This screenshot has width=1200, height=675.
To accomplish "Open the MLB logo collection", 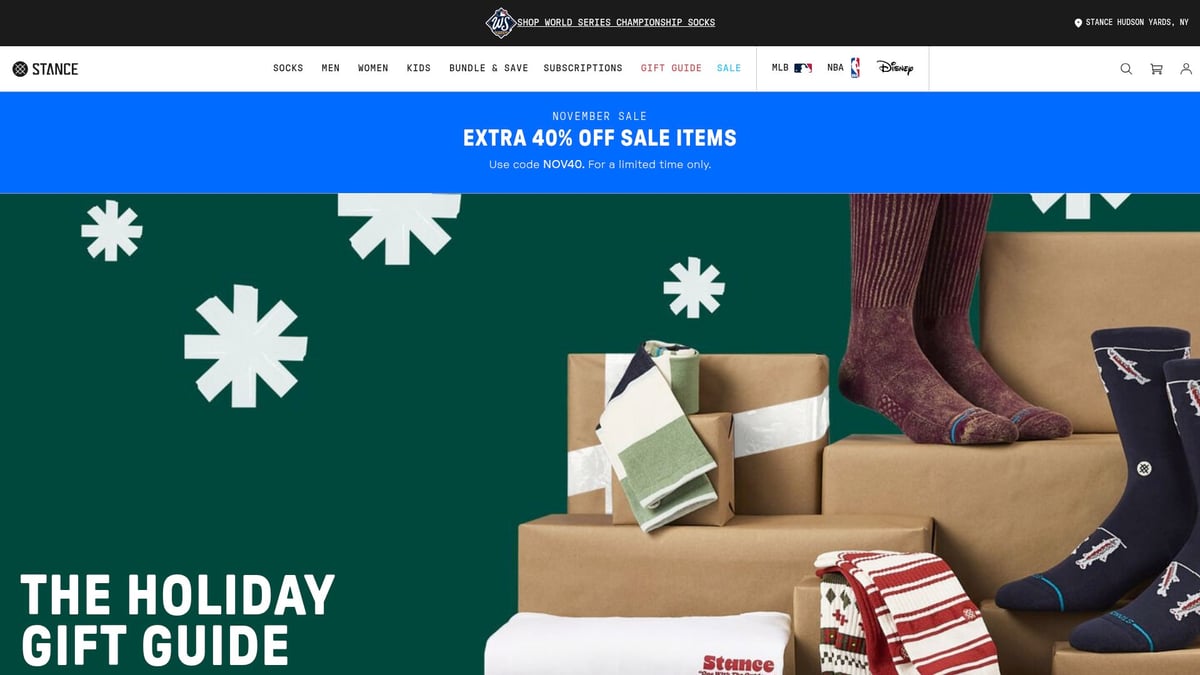I will point(792,68).
